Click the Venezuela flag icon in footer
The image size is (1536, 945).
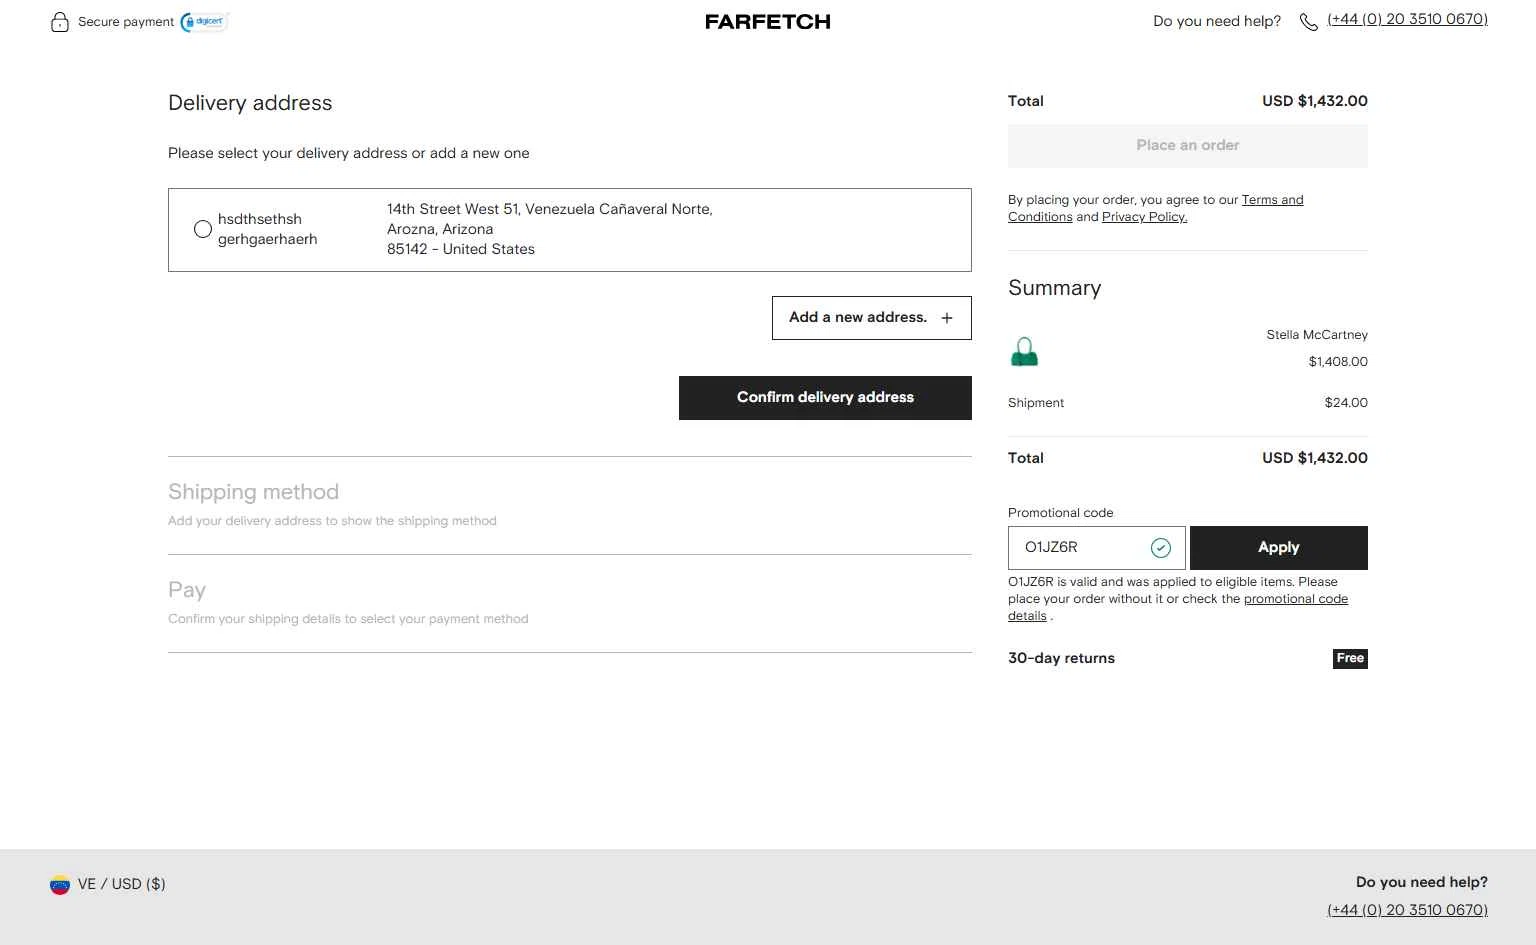tap(60, 885)
